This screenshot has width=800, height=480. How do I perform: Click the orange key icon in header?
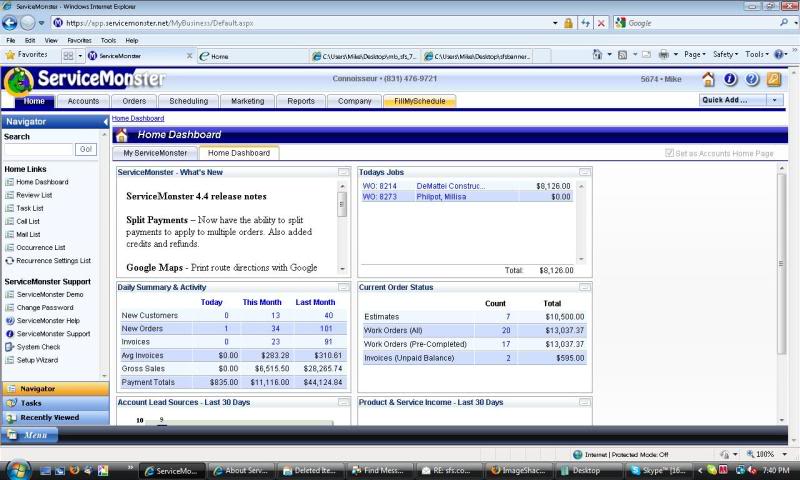point(773,80)
